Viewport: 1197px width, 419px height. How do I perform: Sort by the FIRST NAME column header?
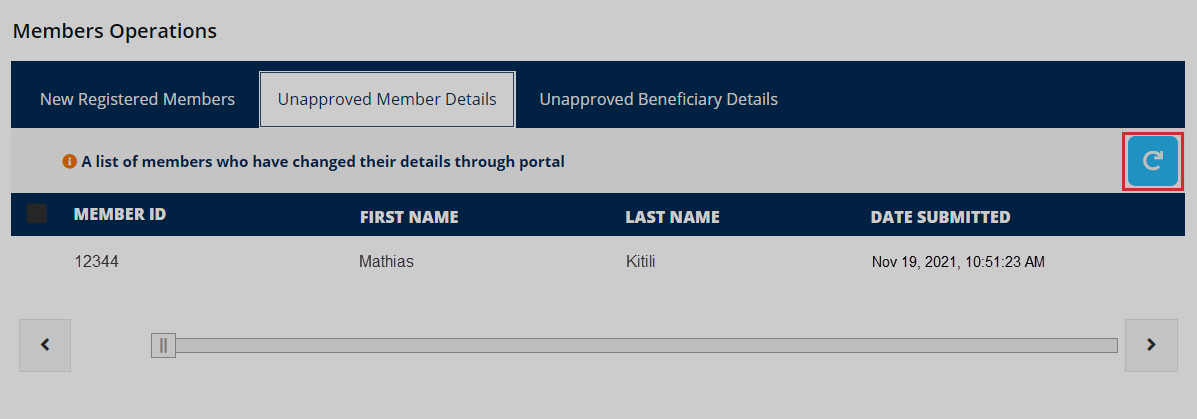tap(408, 217)
